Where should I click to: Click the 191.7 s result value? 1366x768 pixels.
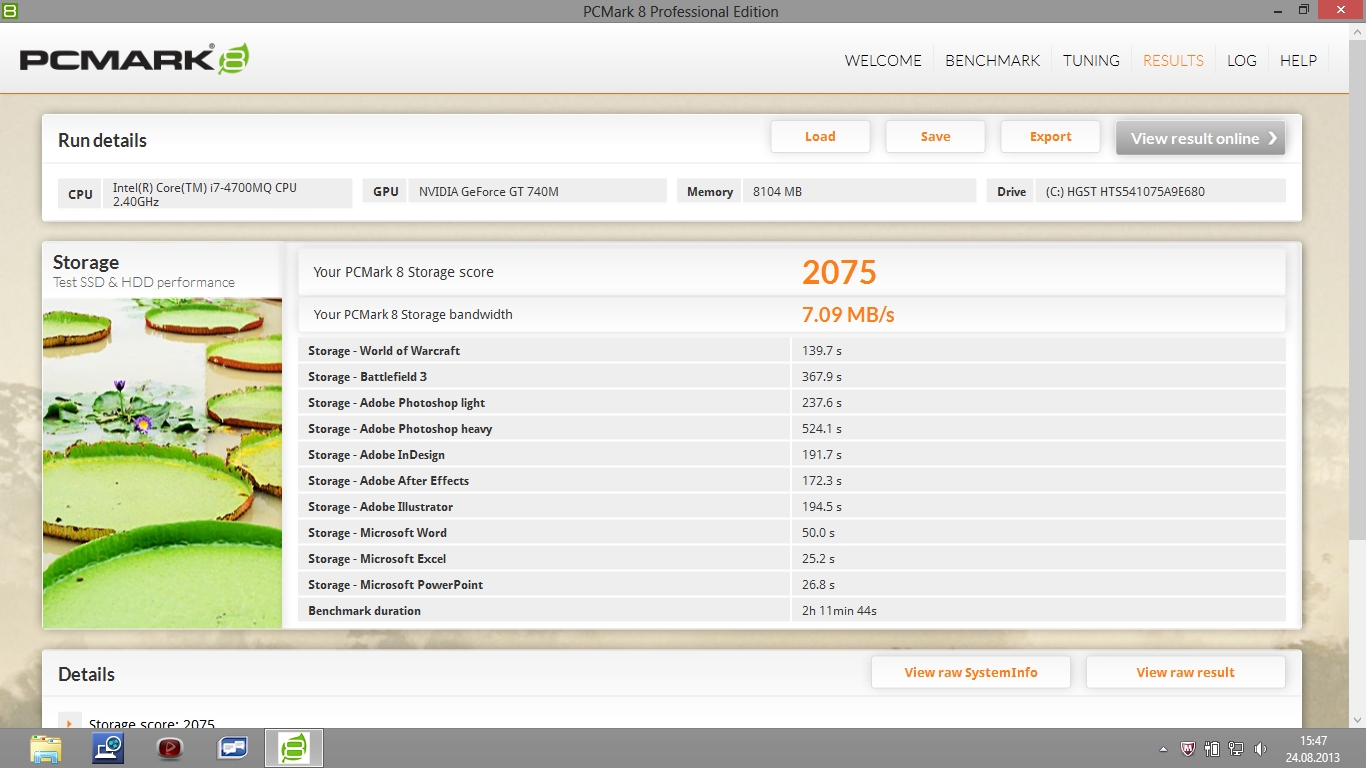click(822, 455)
